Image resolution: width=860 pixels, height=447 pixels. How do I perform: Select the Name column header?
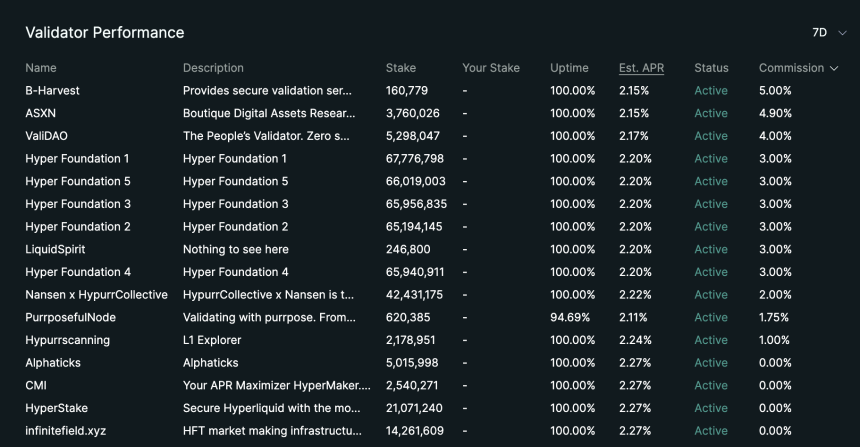41,68
